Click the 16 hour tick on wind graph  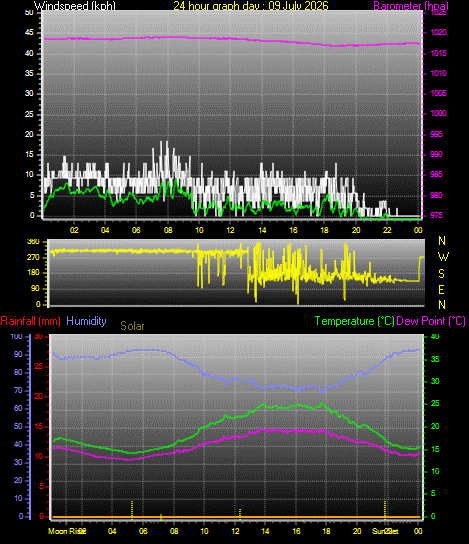pyautogui.click(x=293, y=230)
